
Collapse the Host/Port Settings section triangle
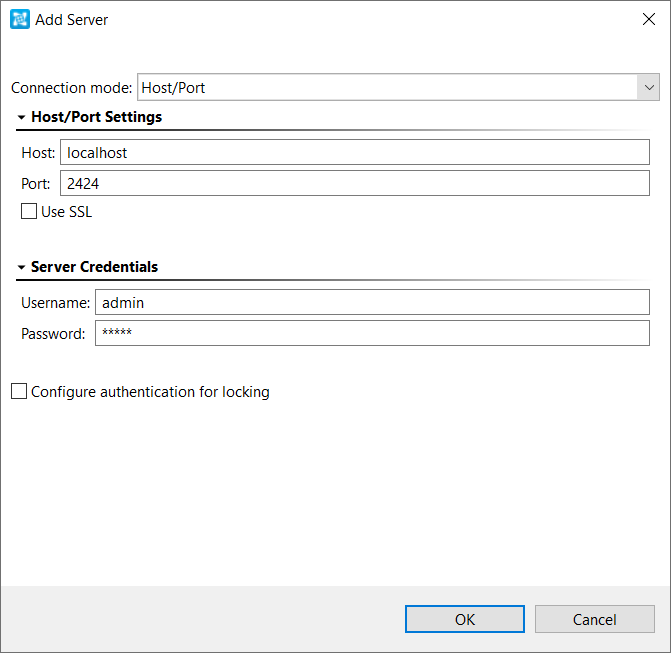click(x=21, y=117)
